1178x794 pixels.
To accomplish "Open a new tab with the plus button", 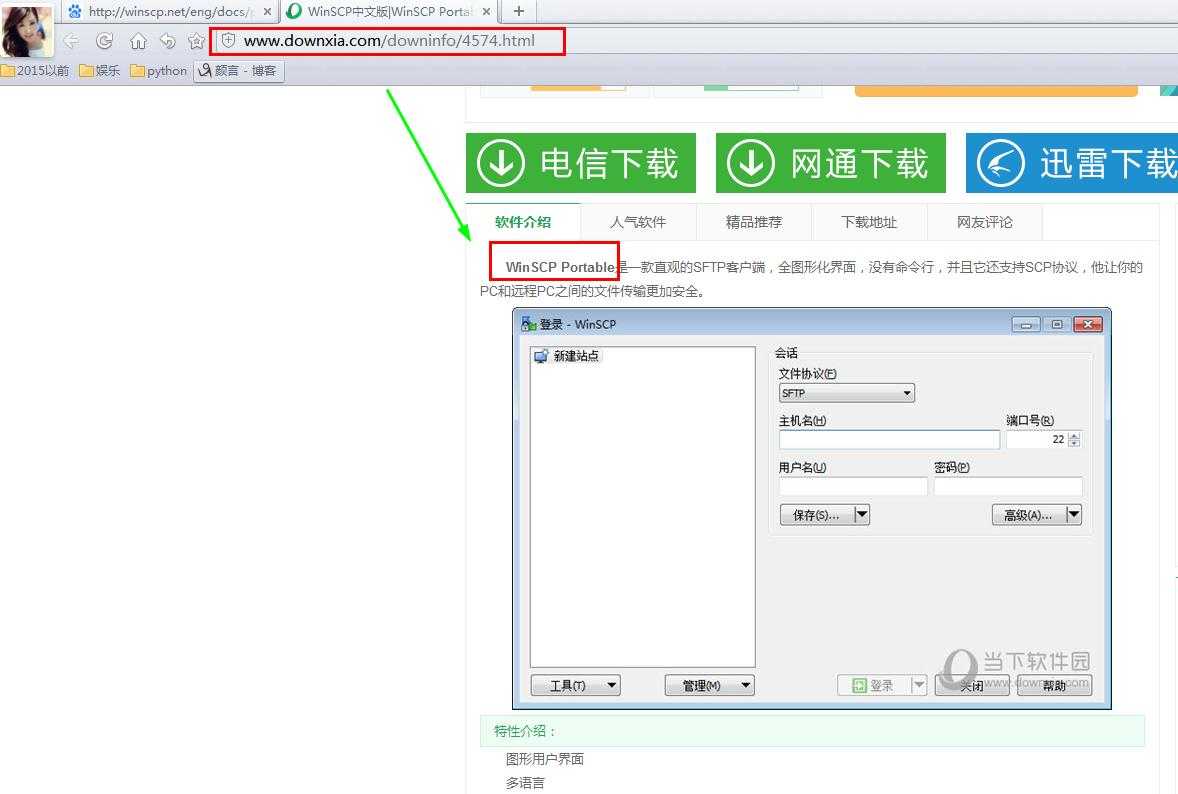I will coord(518,11).
